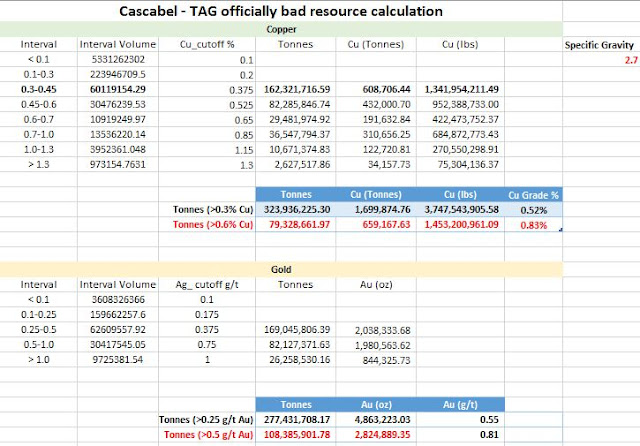Click the blue 'Cu Grade %' summary header
The height and width of the screenshot is (446, 640).
tap(533, 195)
